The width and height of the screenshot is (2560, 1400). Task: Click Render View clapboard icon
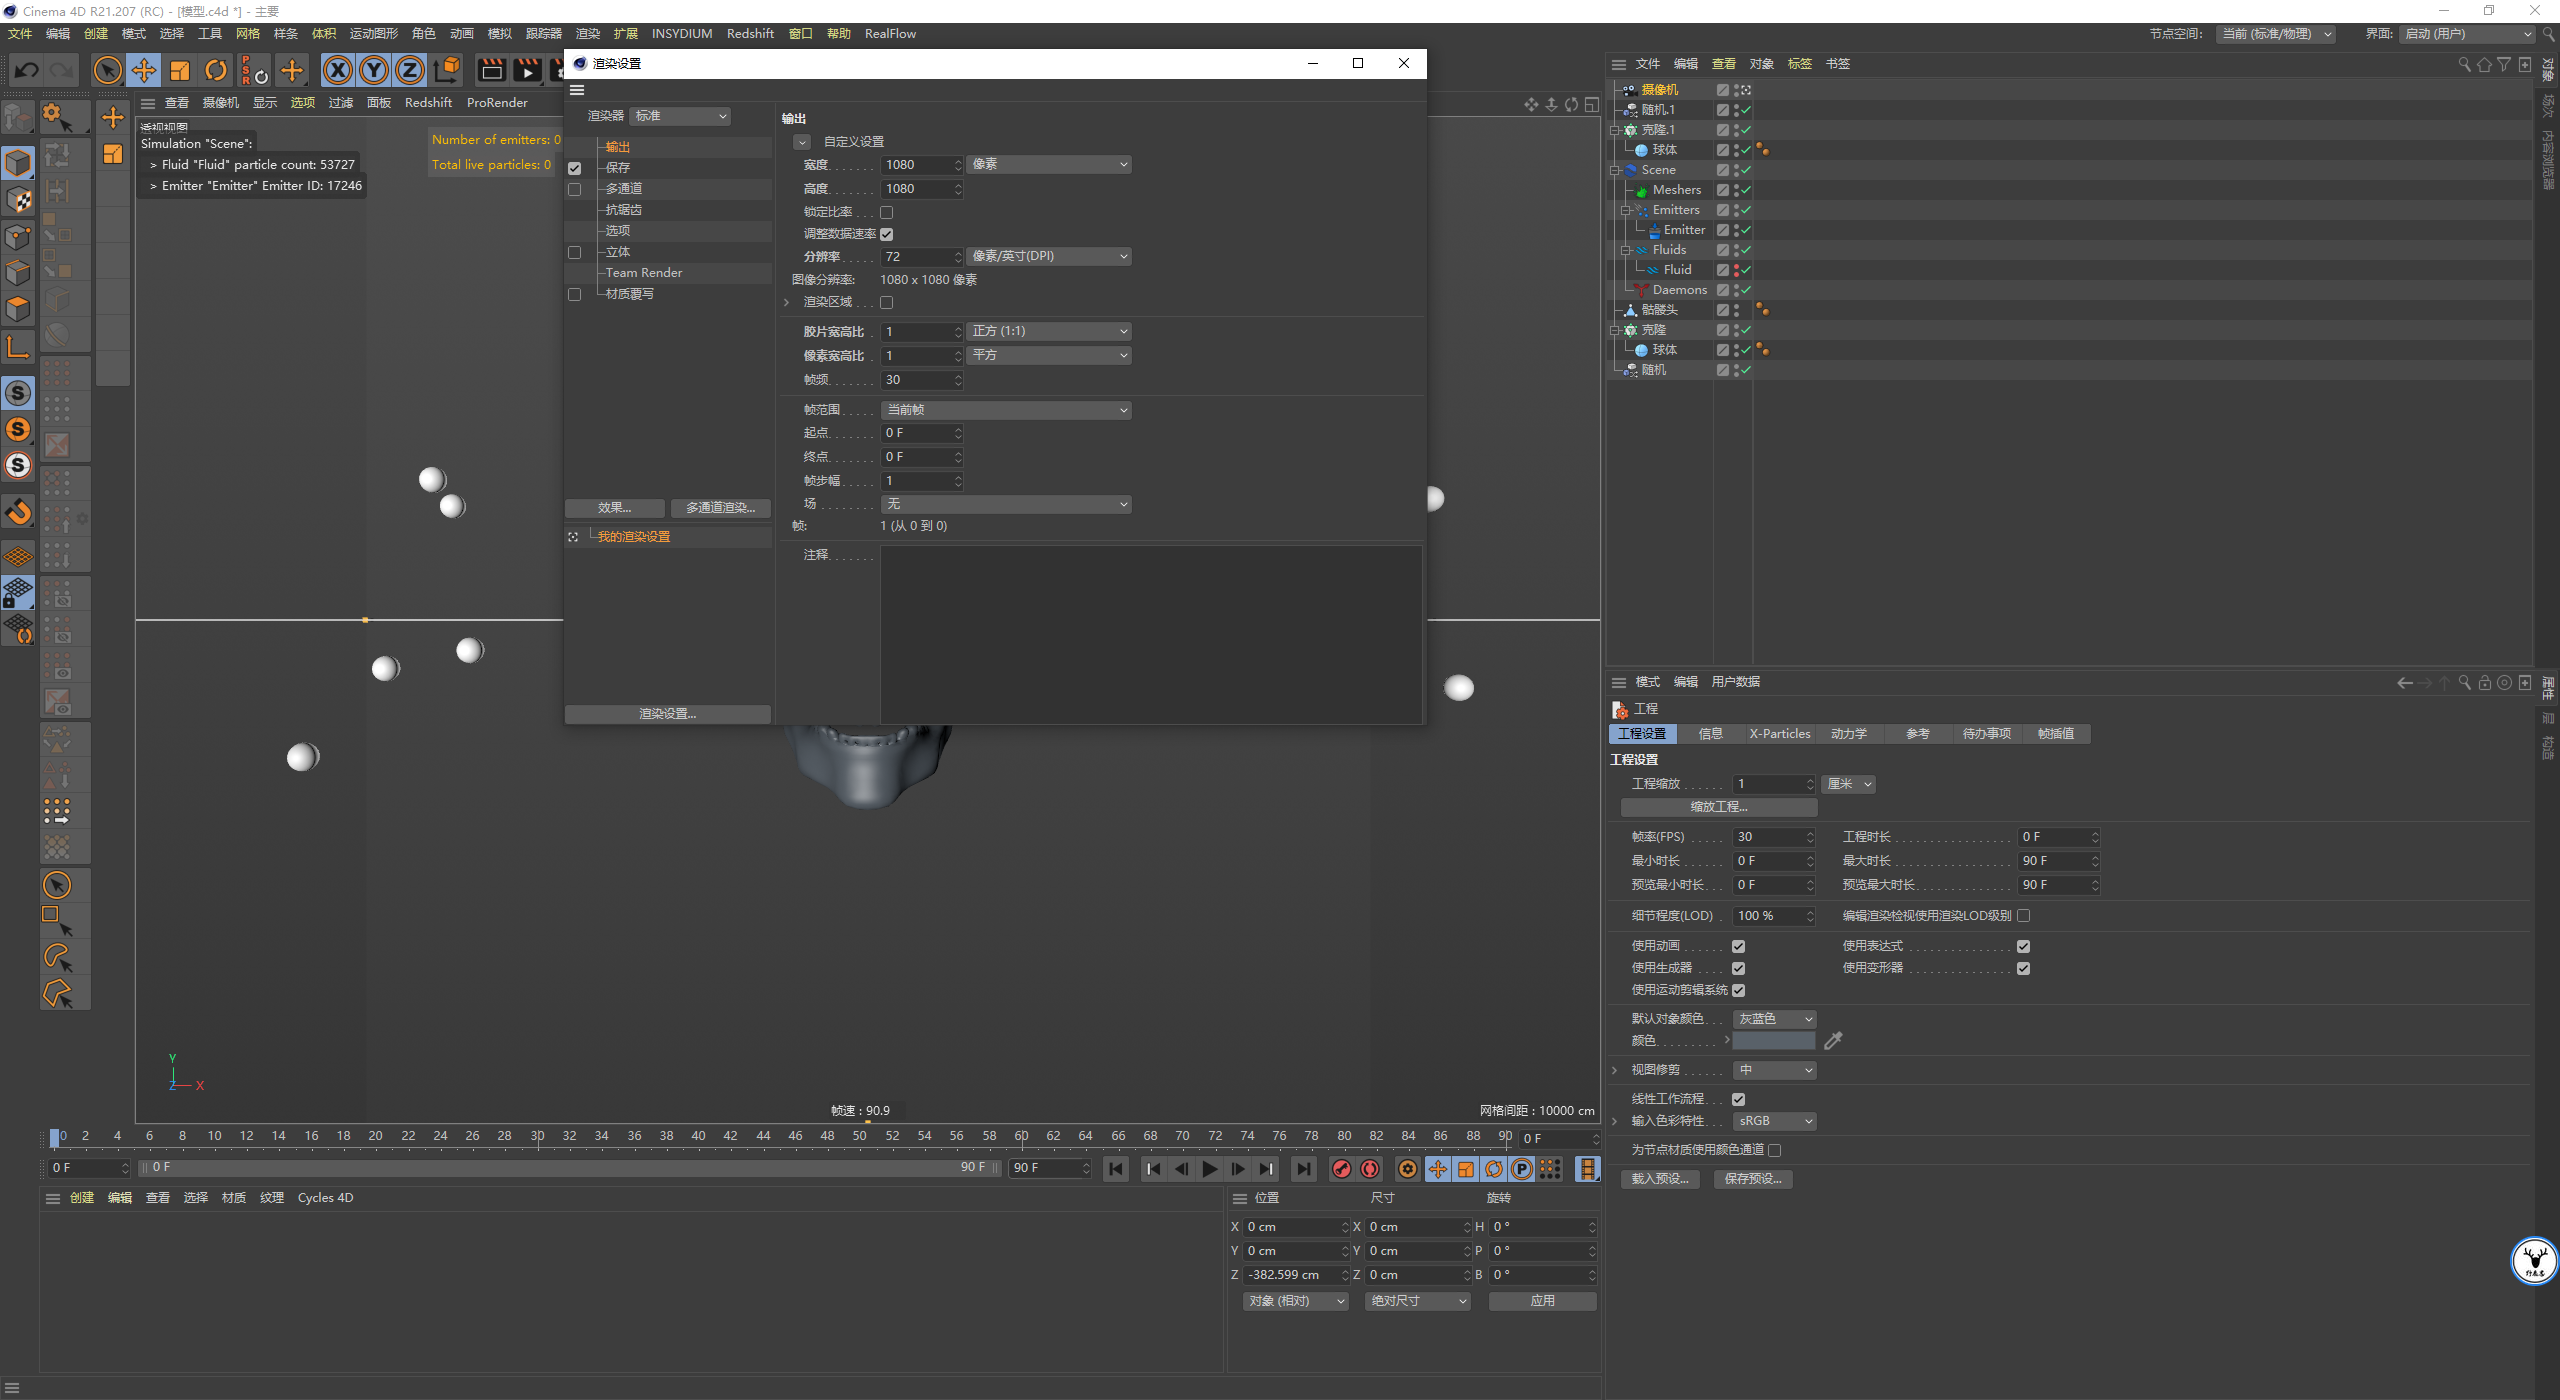pyautogui.click(x=491, y=70)
